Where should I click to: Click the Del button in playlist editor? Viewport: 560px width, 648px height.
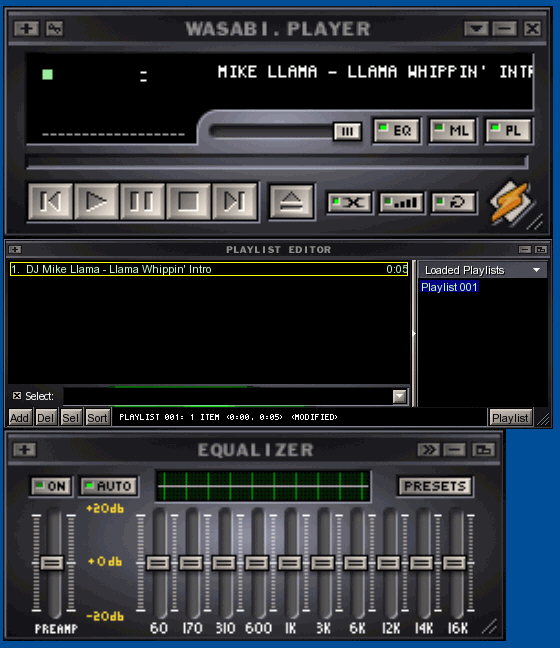[x=45, y=418]
